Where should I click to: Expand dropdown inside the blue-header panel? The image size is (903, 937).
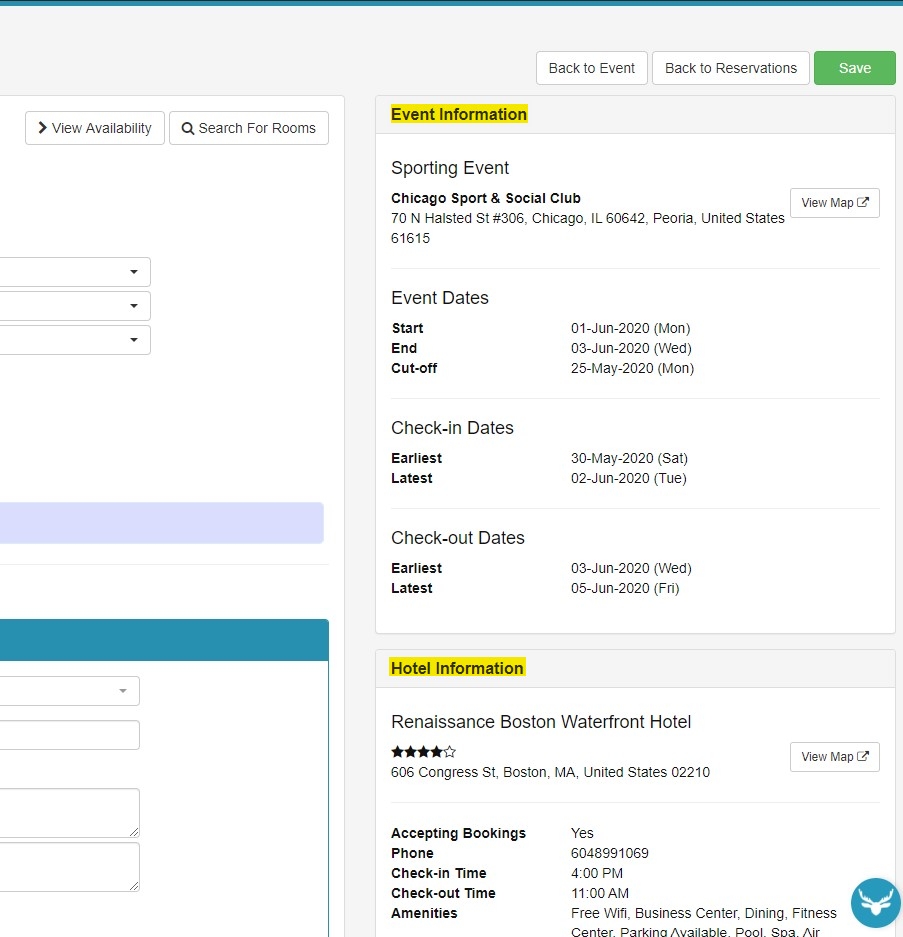click(69, 691)
